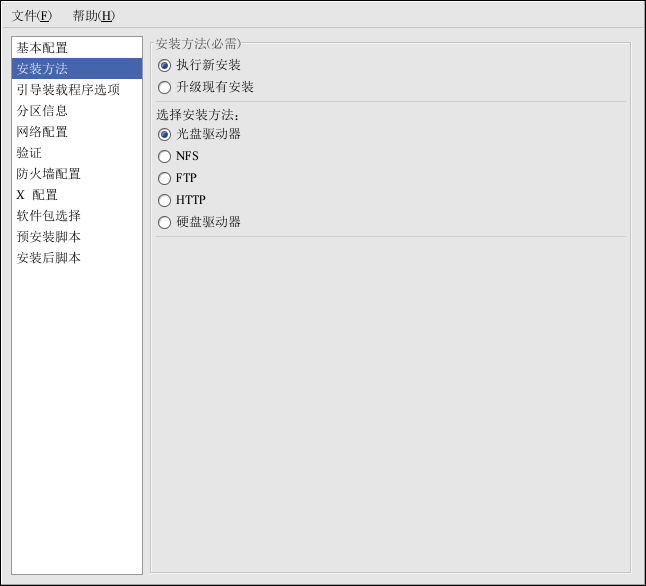Open the 帮助(H) menu
The width and height of the screenshot is (646, 586).
point(94,16)
